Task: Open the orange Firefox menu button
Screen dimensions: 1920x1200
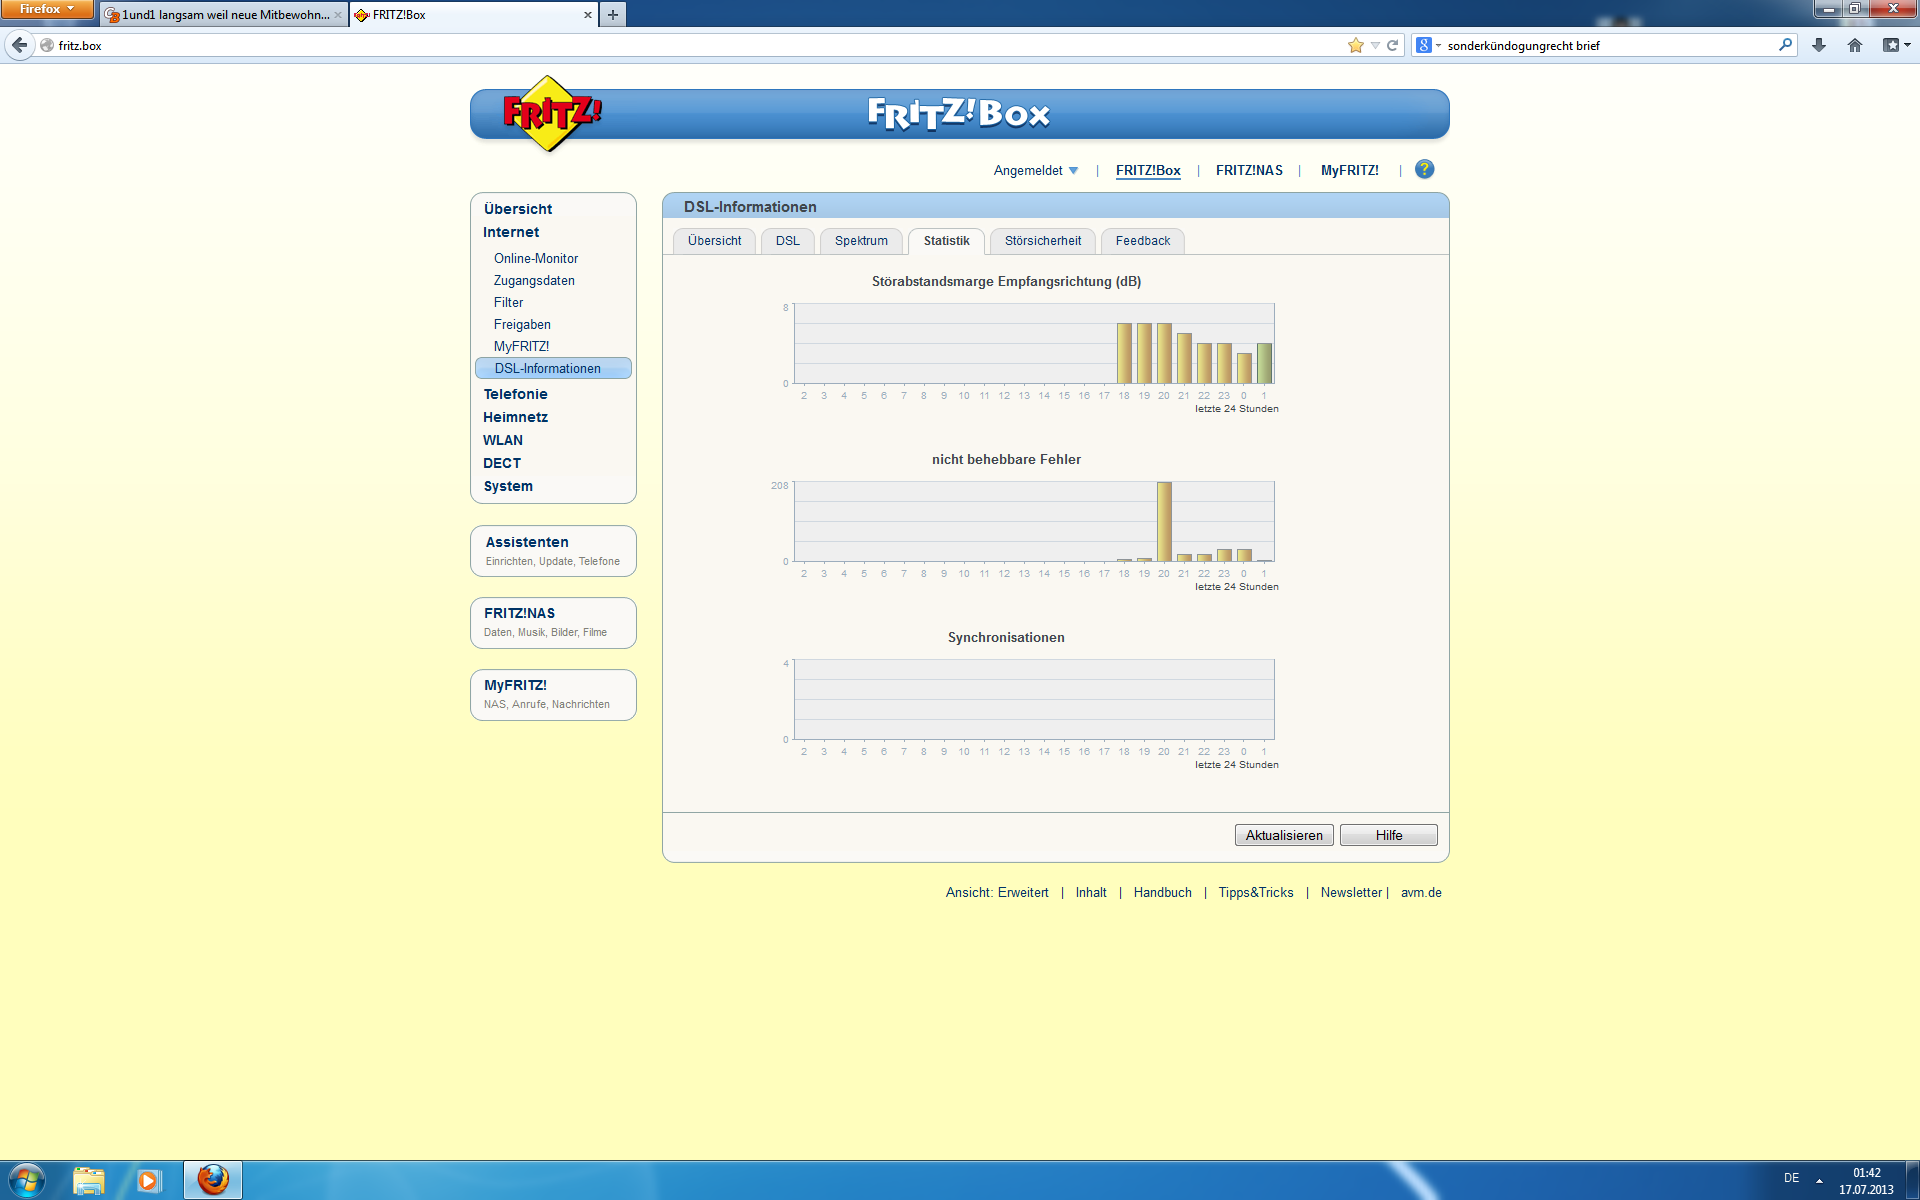Action: coord(46,9)
